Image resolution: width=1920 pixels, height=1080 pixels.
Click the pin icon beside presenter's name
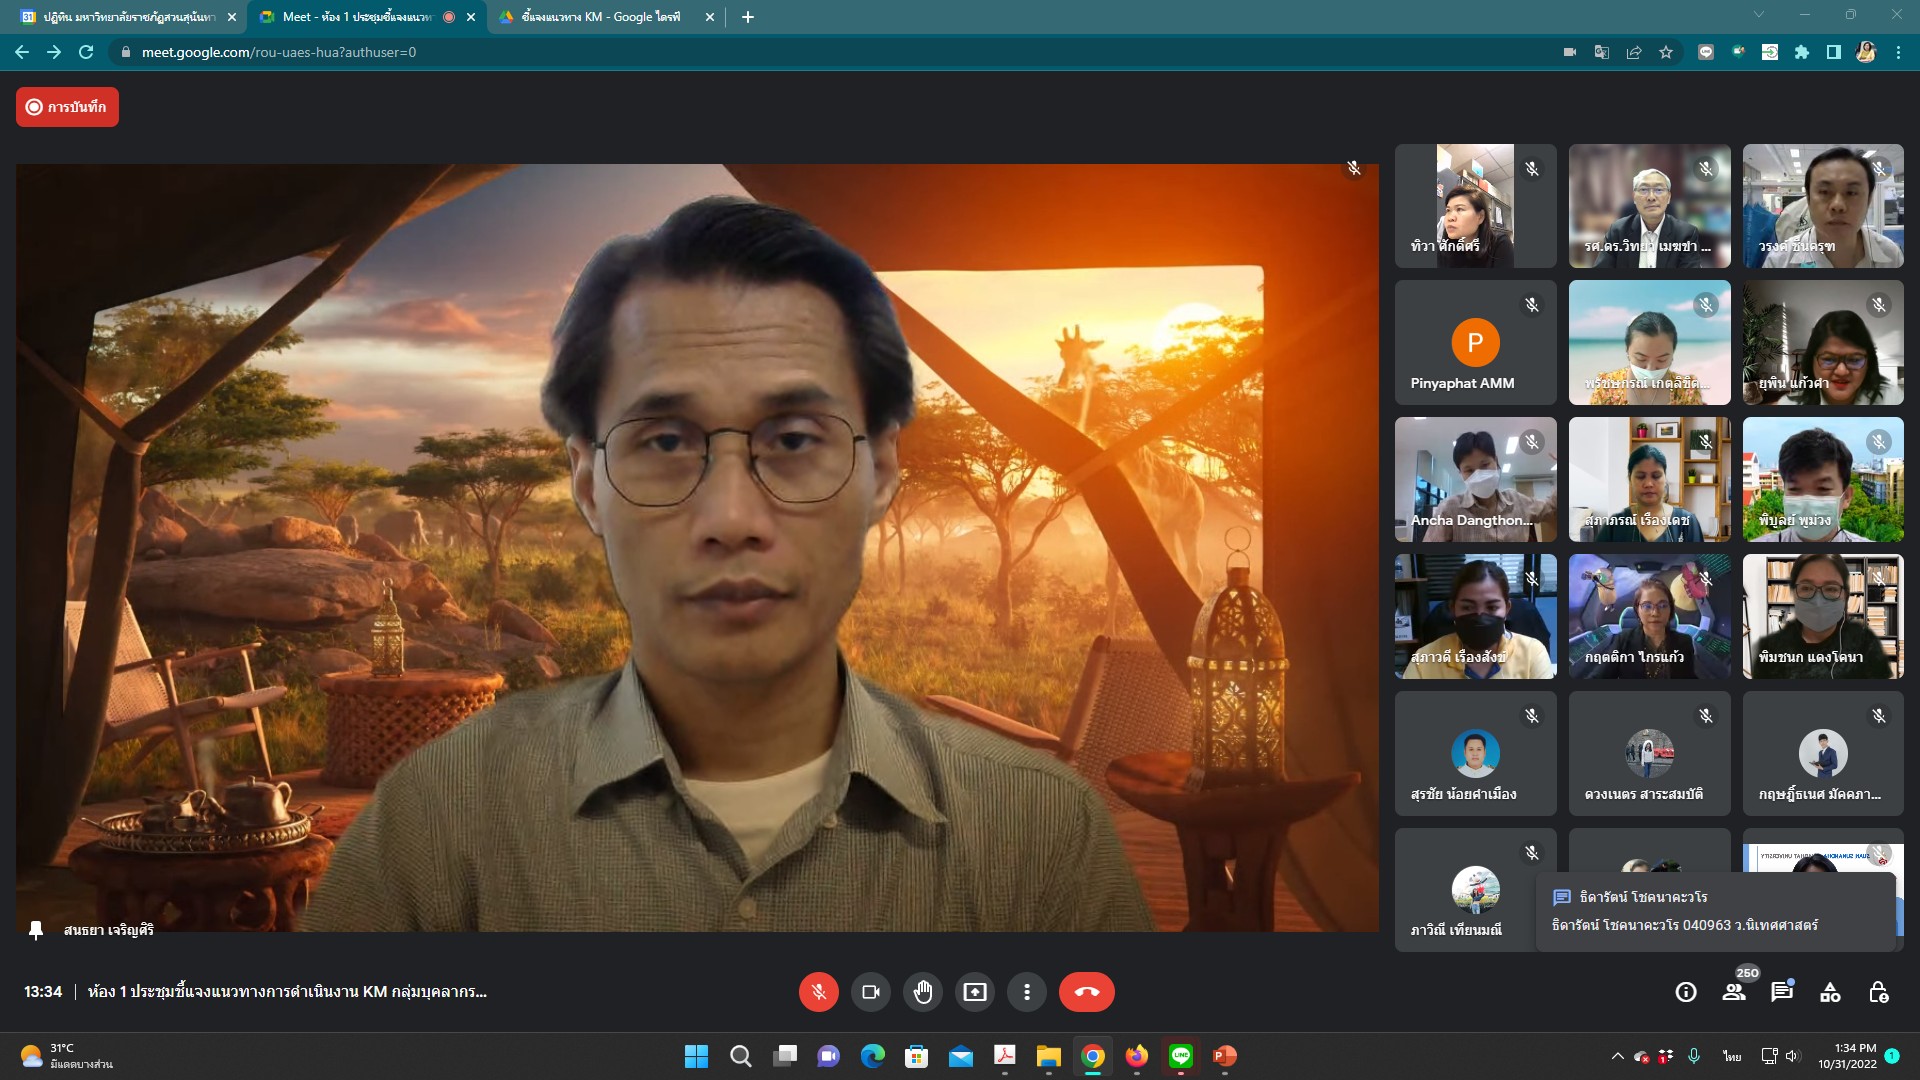pos(36,931)
